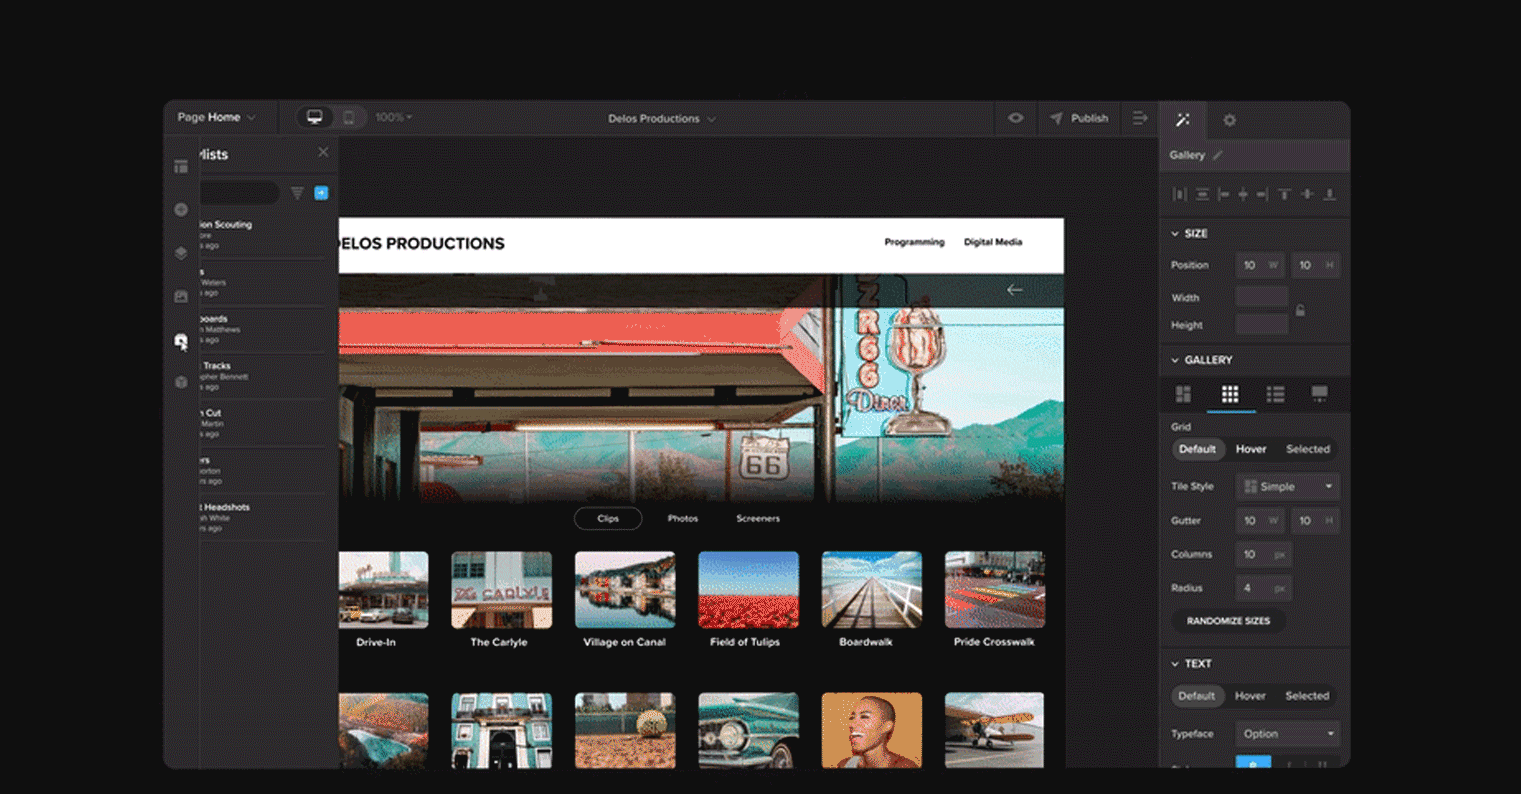1521x794 pixels.
Task: Open the settings gear tab in right panel
Action: coord(1229,118)
